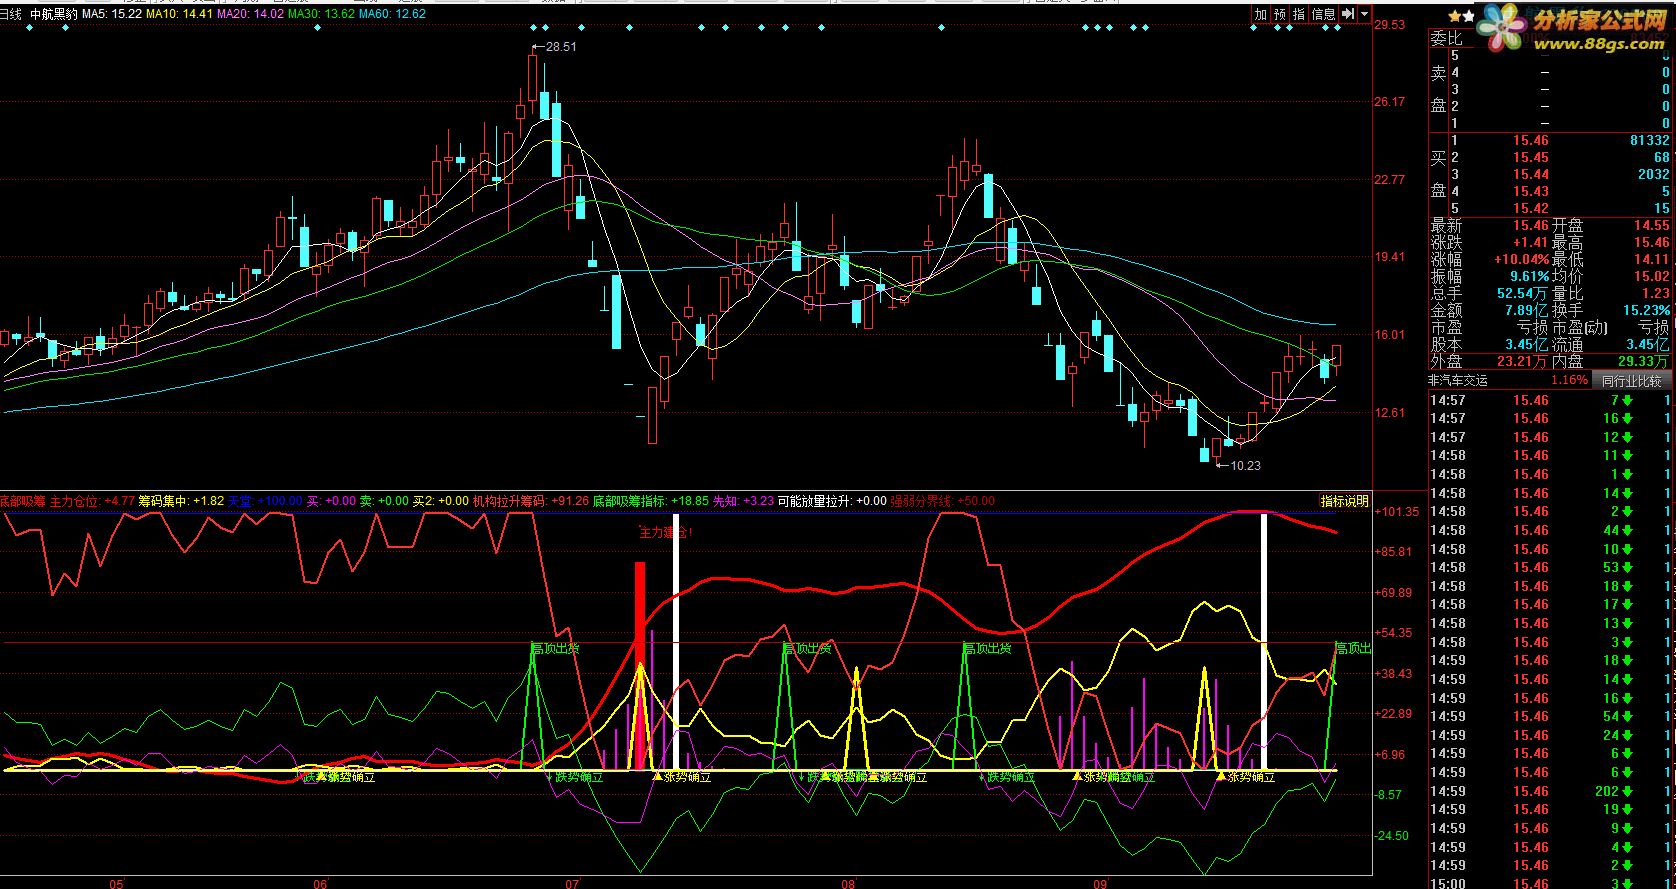Click the 内盘 29.33万 value
This screenshot has width=1676, height=889.
click(x=1643, y=362)
